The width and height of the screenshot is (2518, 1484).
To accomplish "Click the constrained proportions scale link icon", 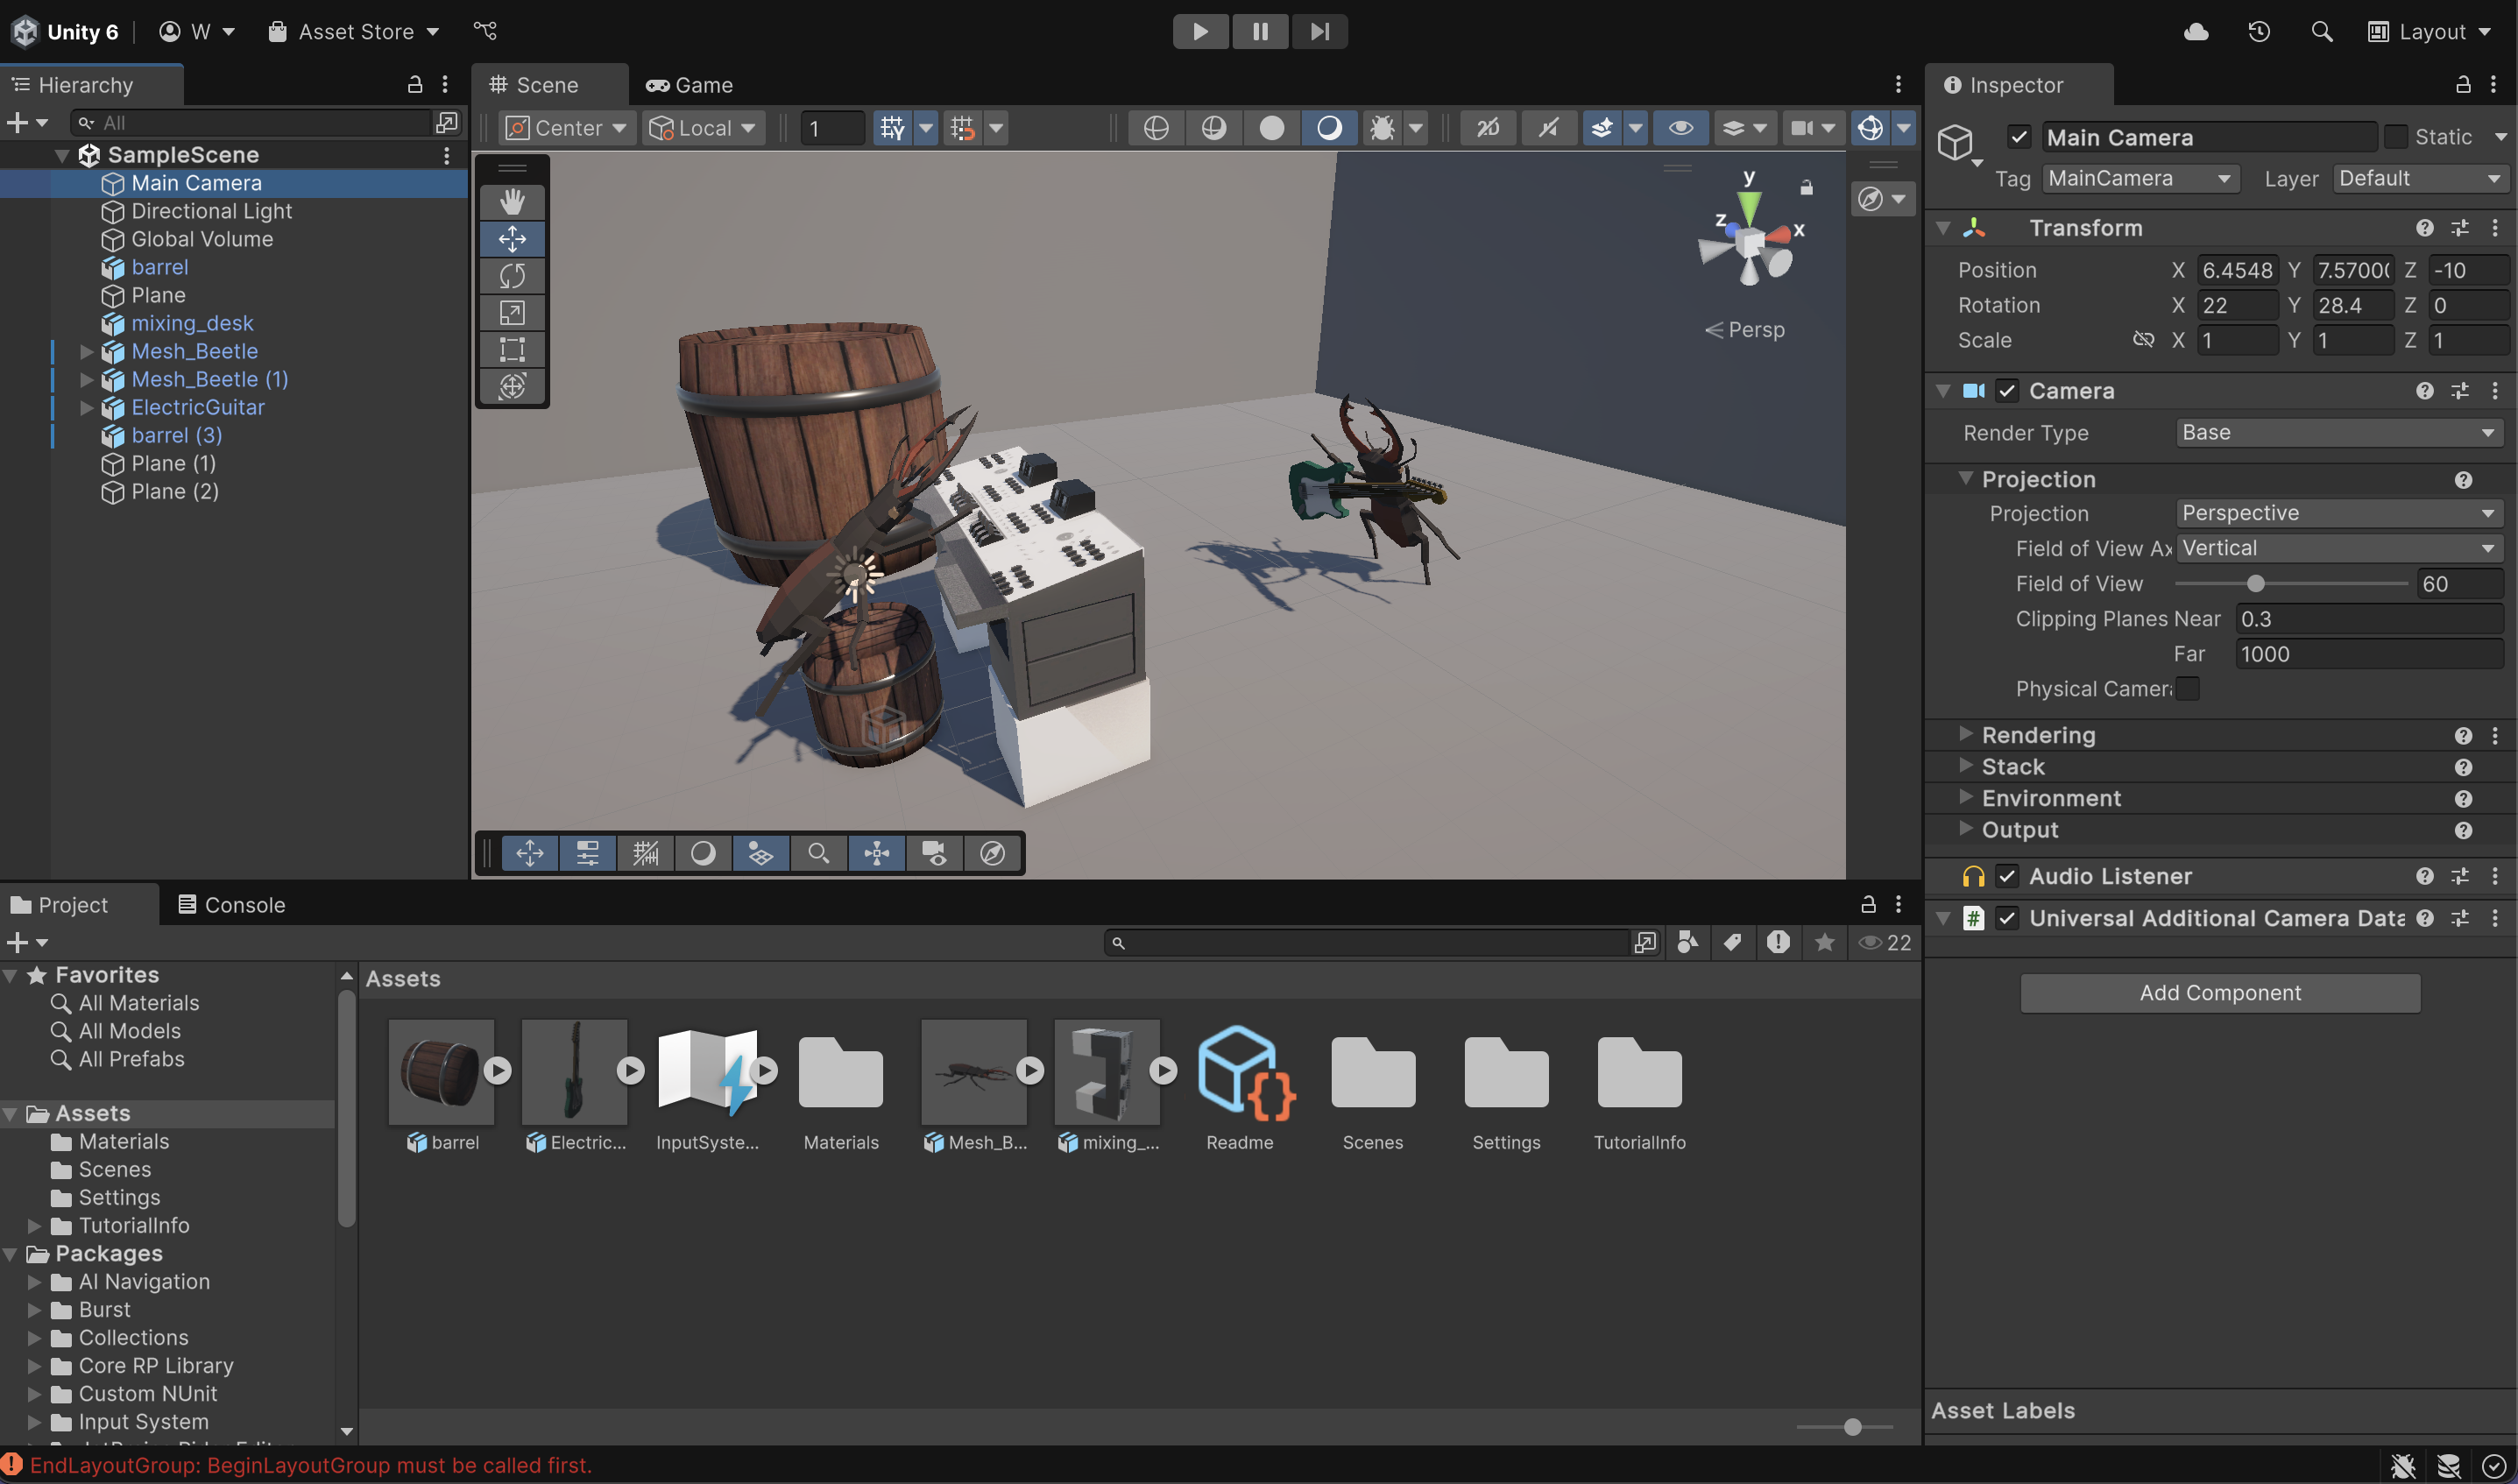I will click(x=2142, y=340).
